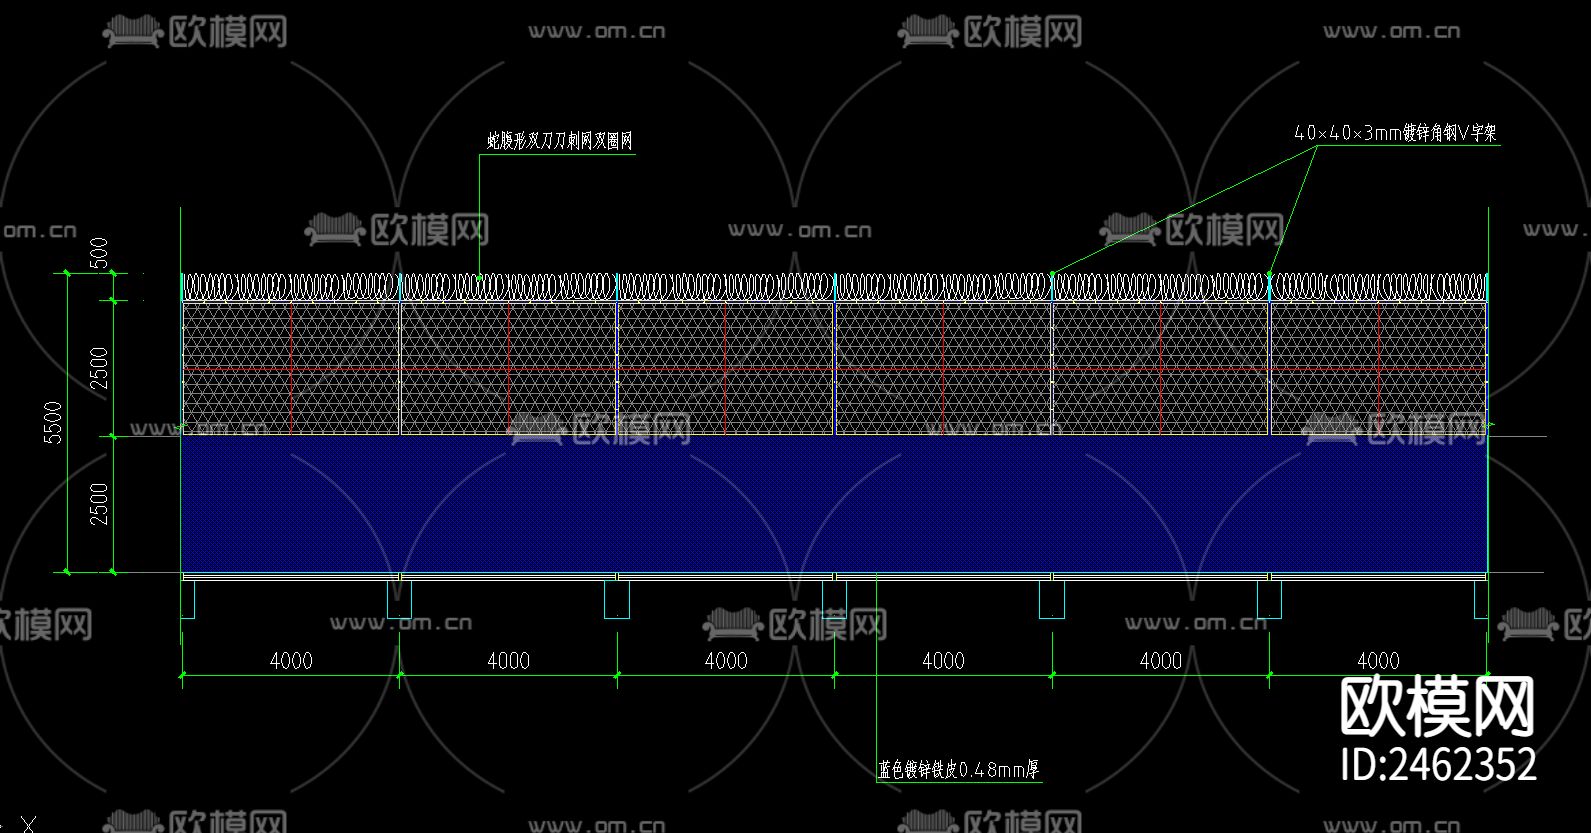Screen dimensions: 1591x833
Task: Pick the 2500 dimension beside the blue sheet section
Action: point(98,504)
